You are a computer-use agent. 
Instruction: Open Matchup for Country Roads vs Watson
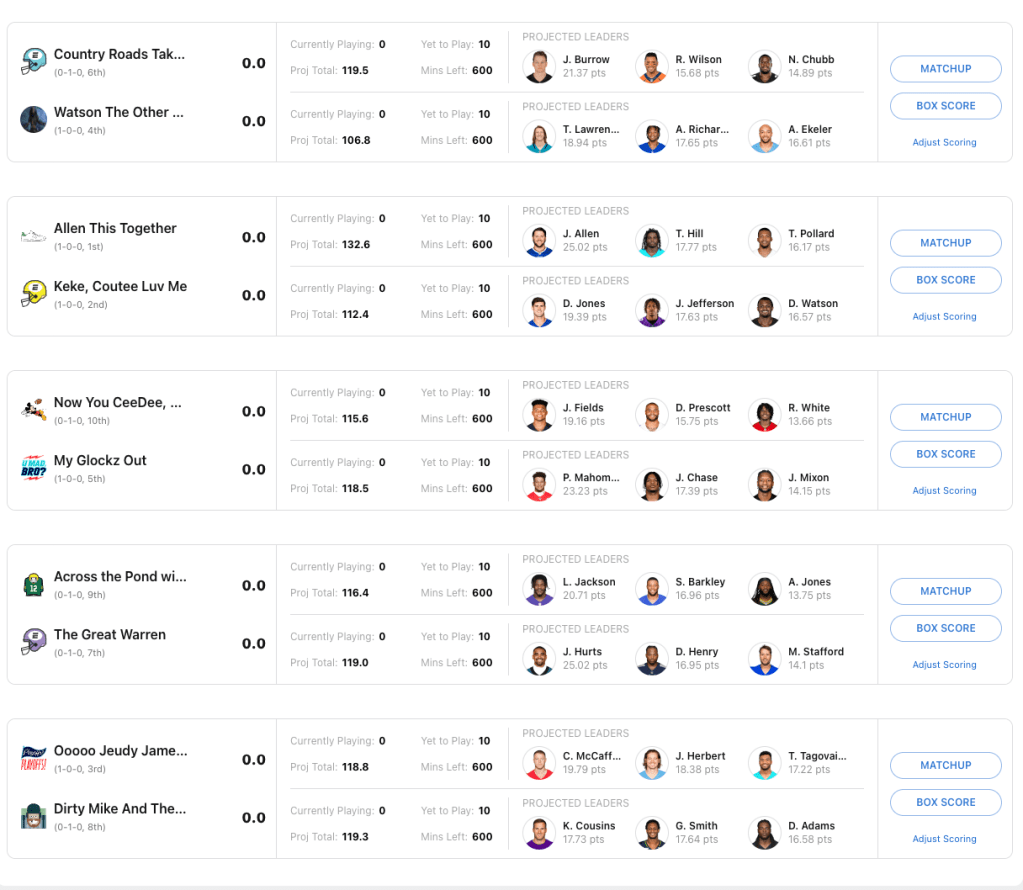click(x=945, y=69)
